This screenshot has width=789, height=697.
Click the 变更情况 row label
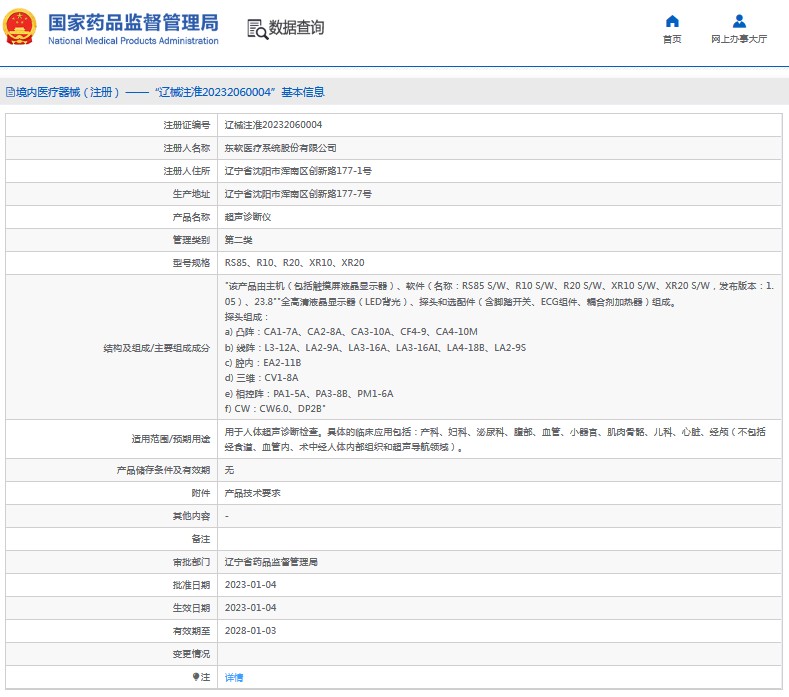pyautogui.click(x=191, y=654)
